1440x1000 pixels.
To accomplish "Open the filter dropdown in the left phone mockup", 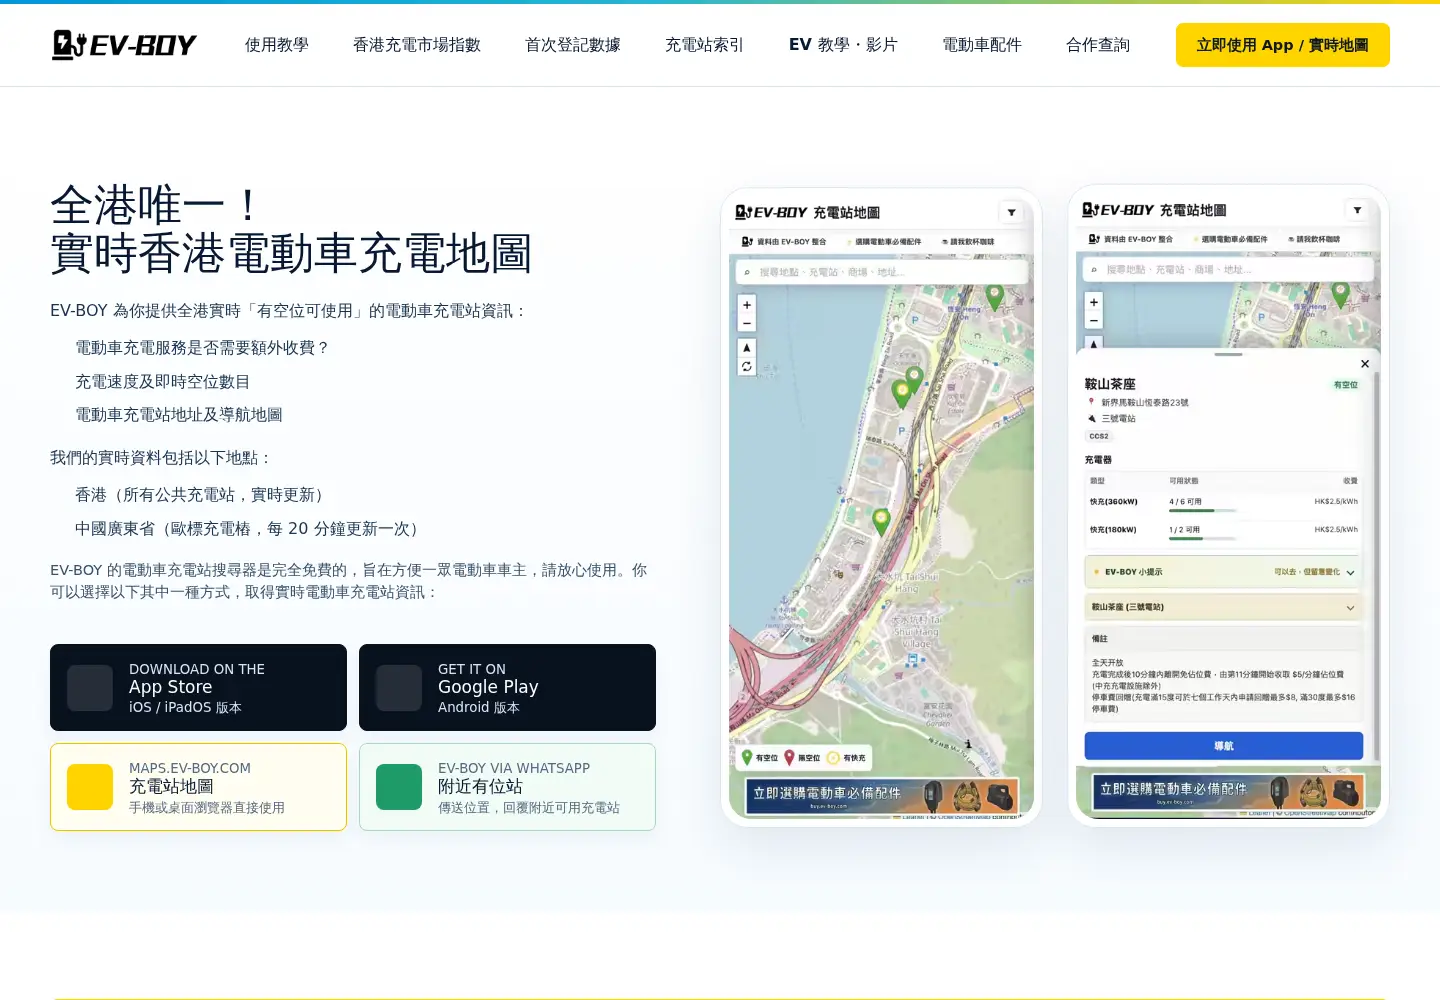I will (1011, 212).
